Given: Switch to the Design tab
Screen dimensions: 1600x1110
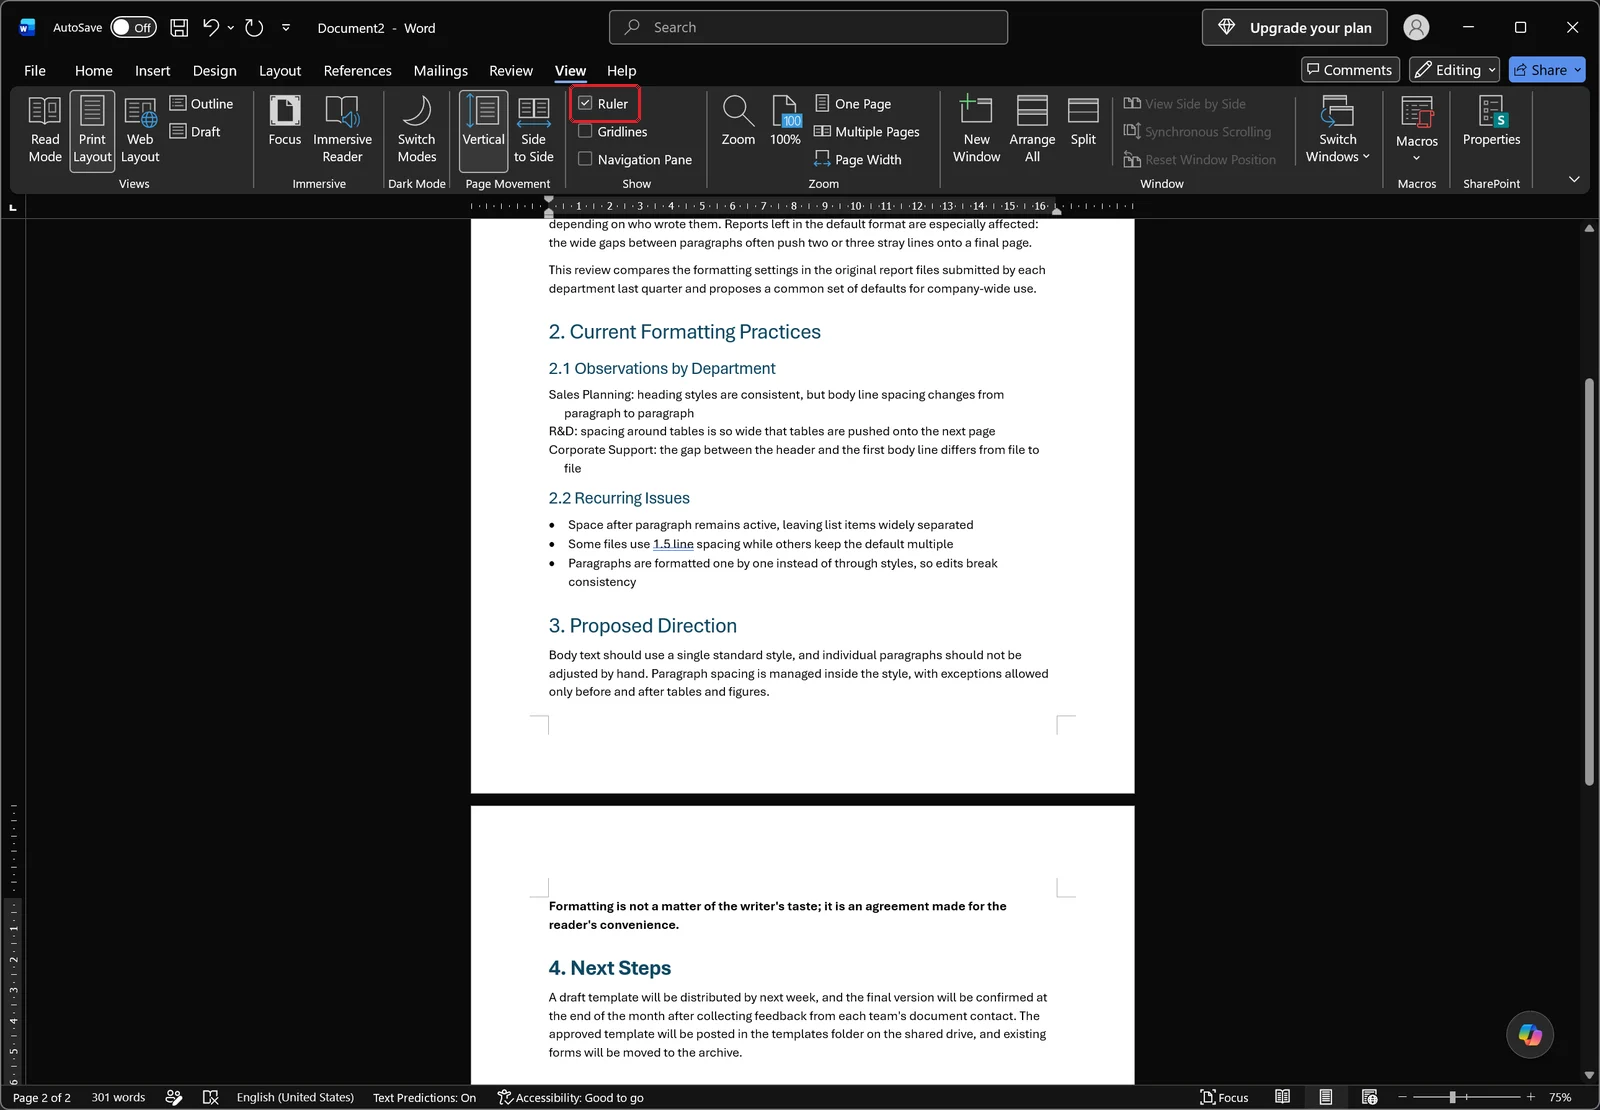Looking at the screenshot, I should 215,70.
